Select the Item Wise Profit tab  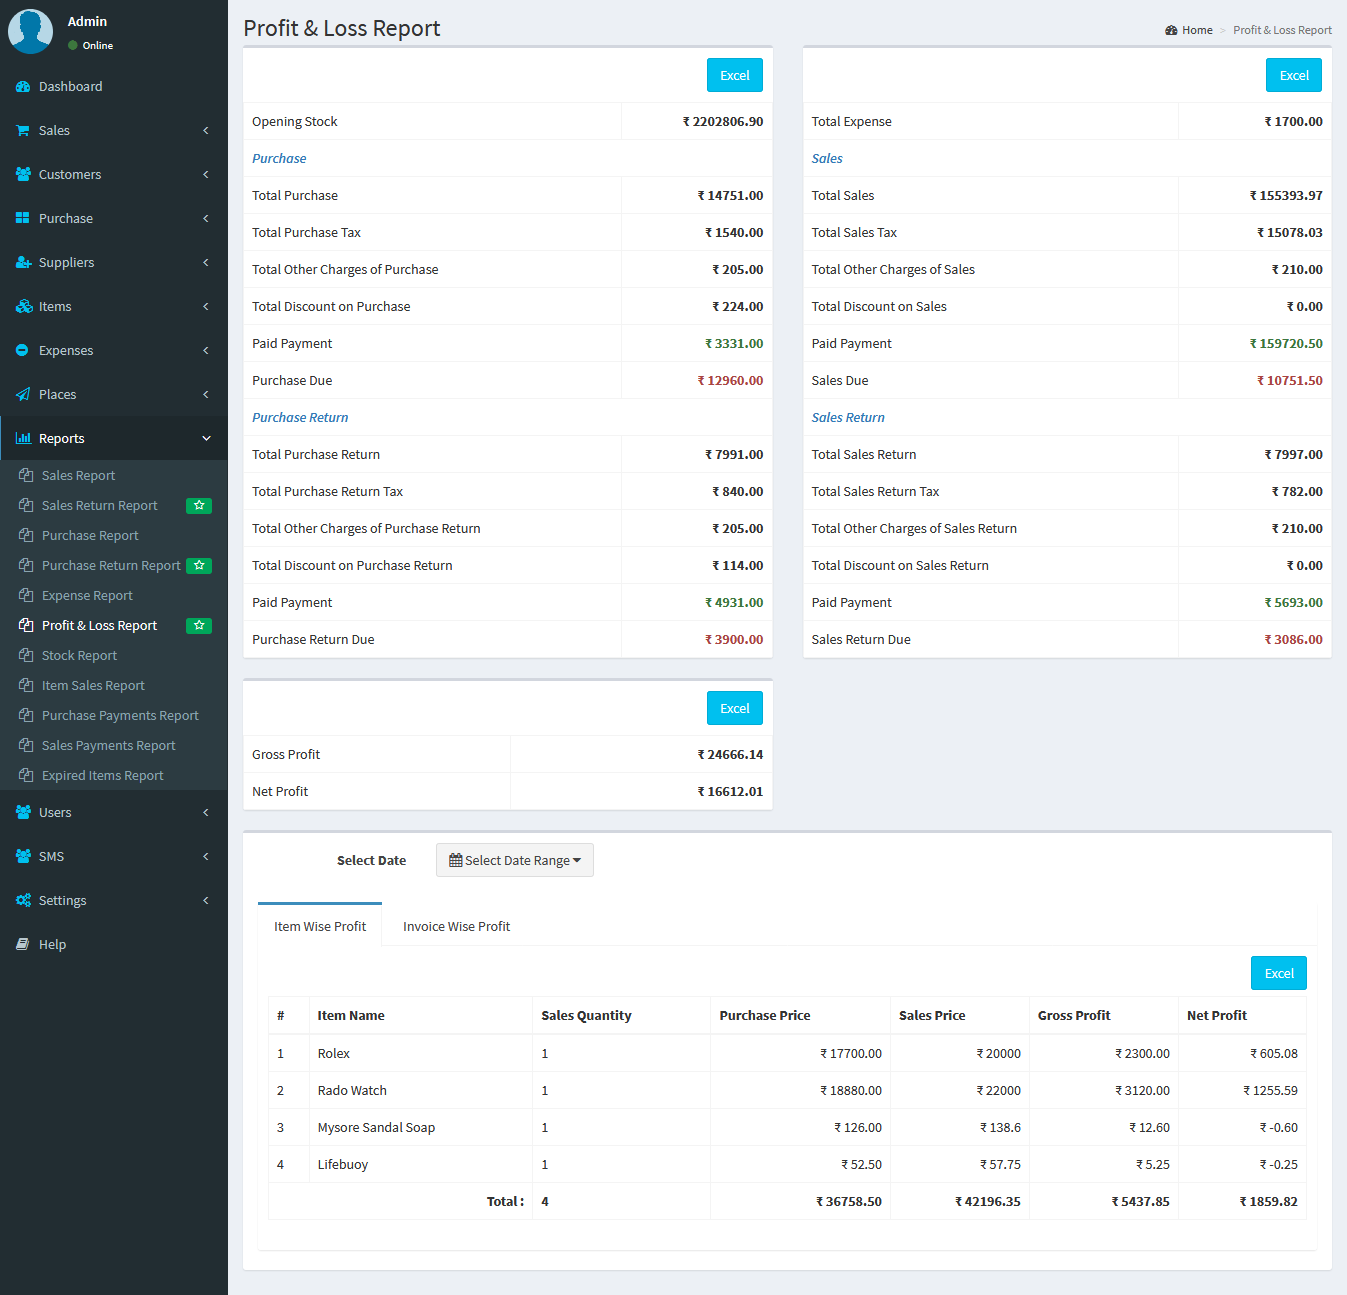(x=320, y=927)
